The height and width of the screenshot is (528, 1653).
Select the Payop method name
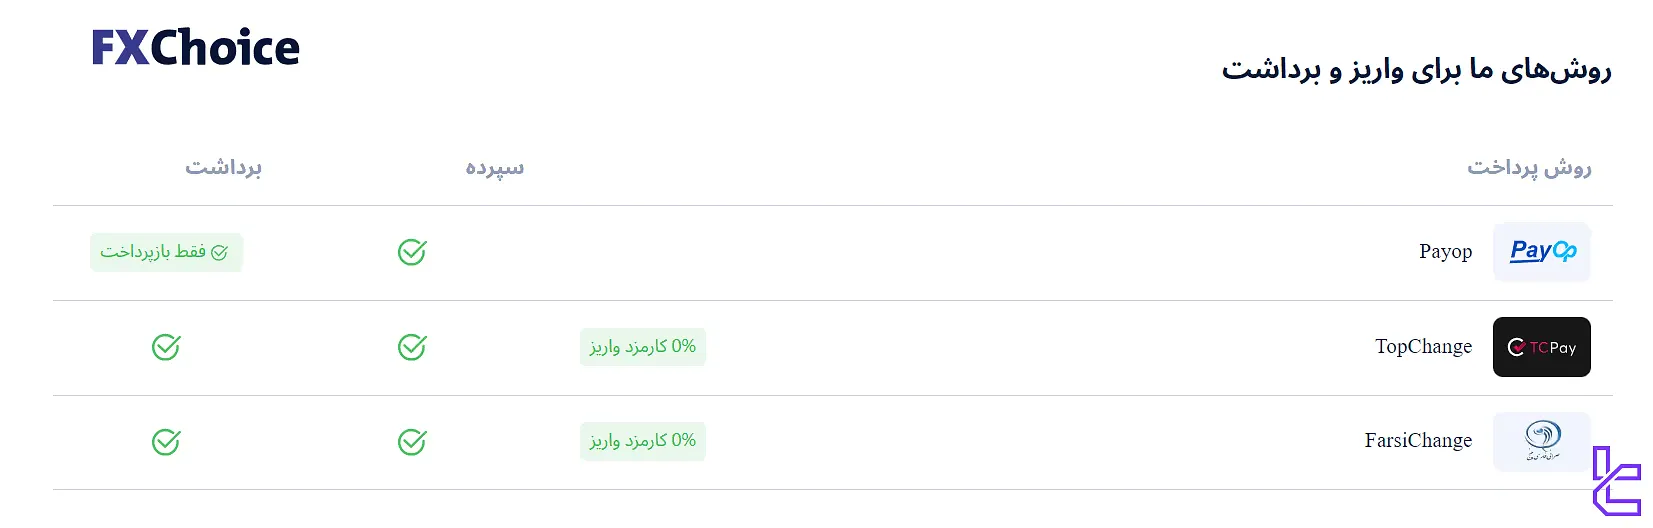pyautogui.click(x=1445, y=252)
